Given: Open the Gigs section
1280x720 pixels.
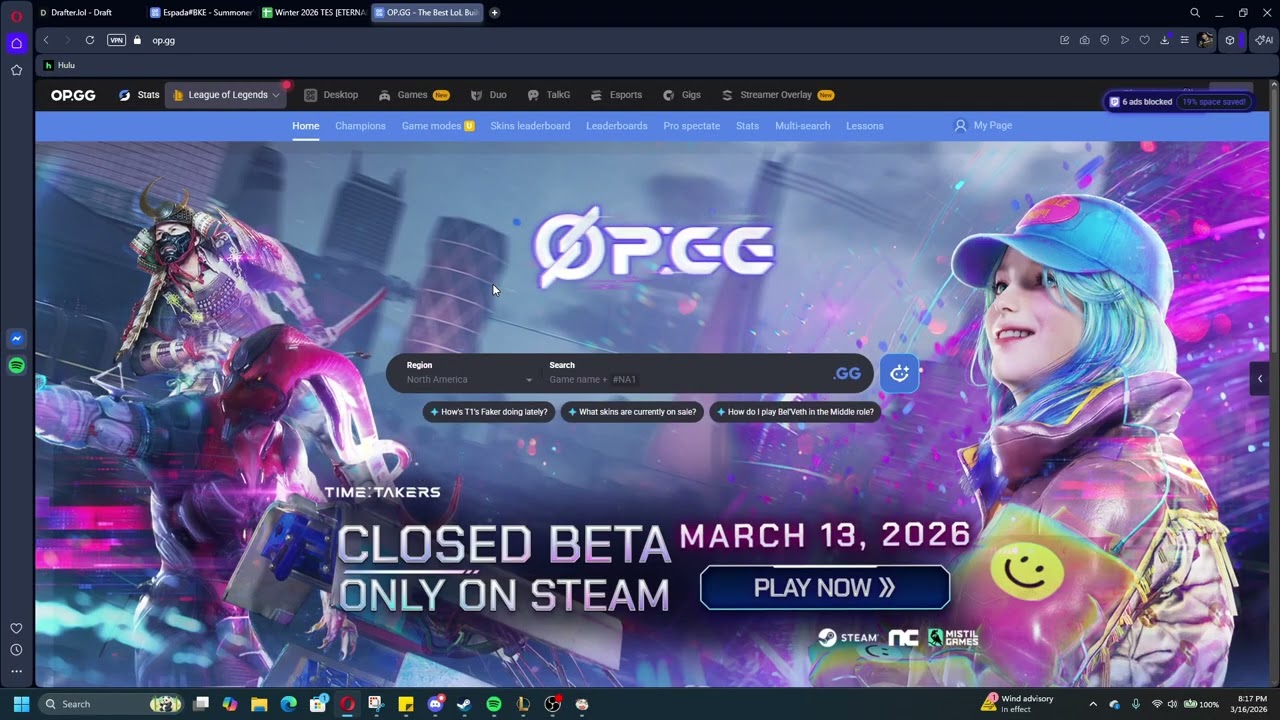Looking at the screenshot, I should click(x=682, y=95).
